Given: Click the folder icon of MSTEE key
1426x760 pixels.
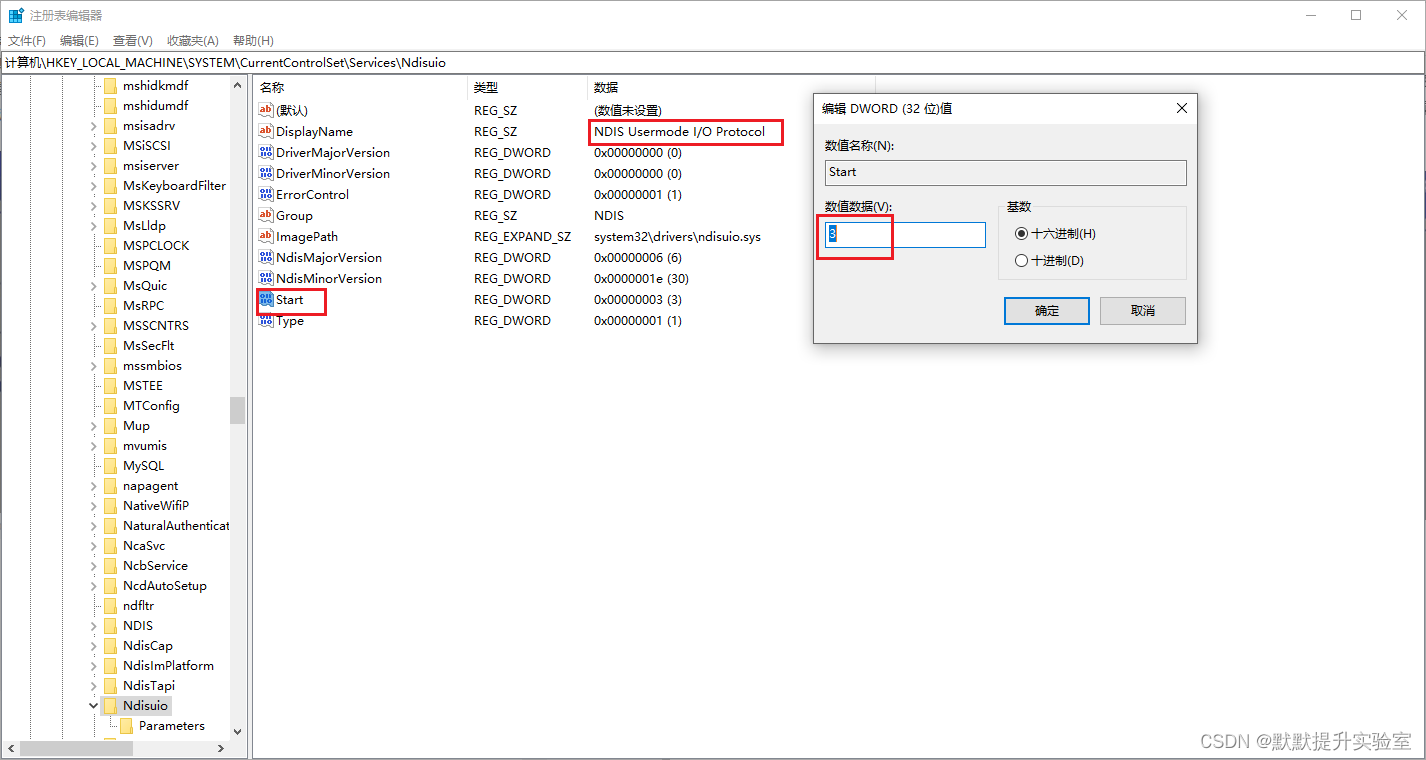Looking at the screenshot, I should 110,386.
